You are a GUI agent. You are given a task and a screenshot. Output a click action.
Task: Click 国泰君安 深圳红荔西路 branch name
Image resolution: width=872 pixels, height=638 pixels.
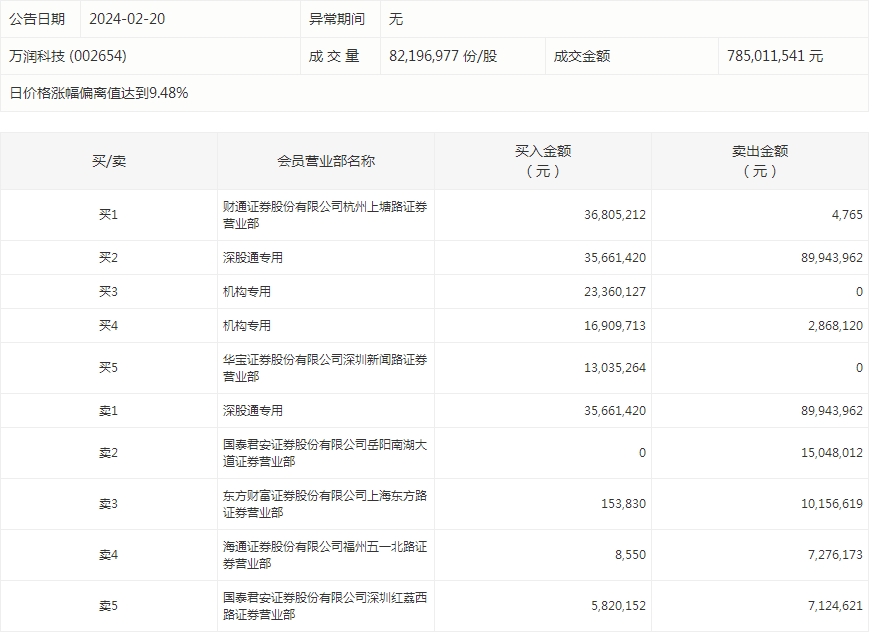[325, 606]
